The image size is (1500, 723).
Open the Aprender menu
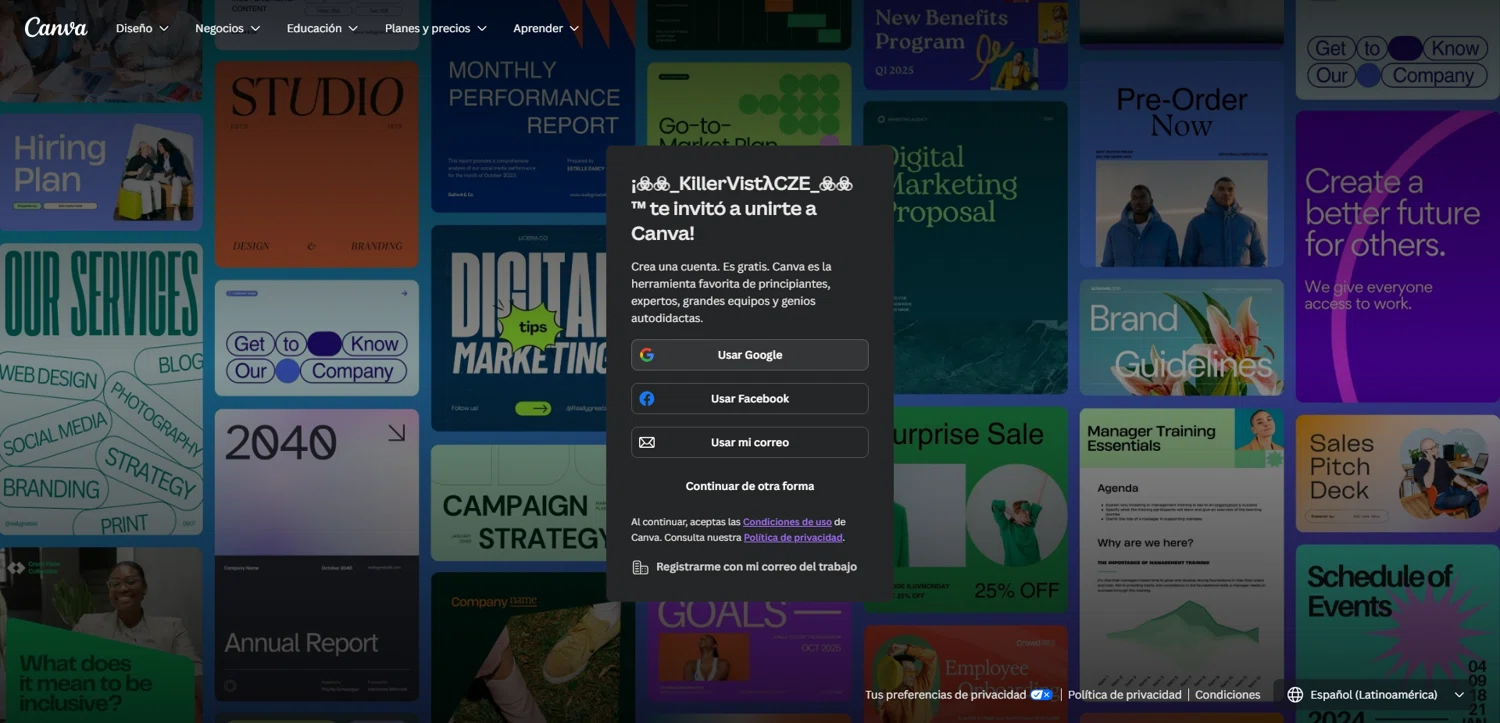click(546, 28)
